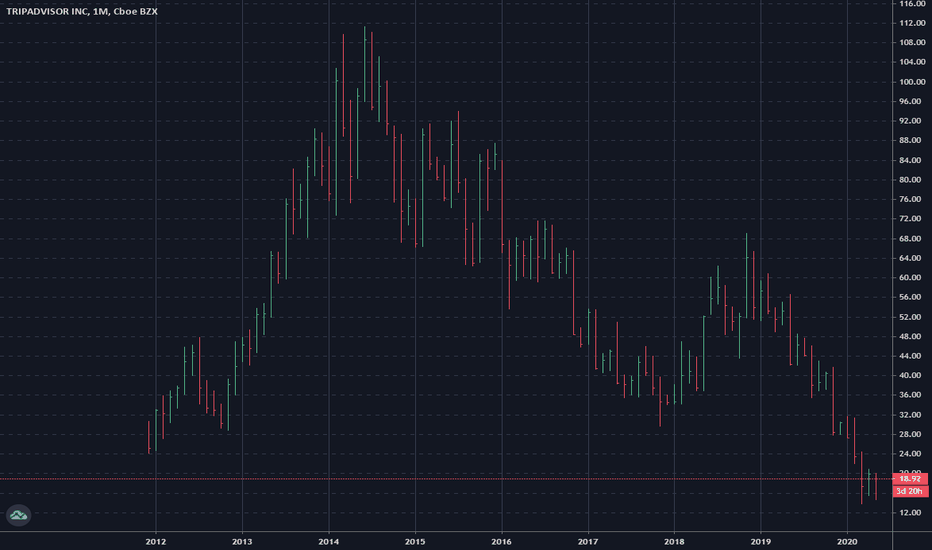This screenshot has height=550, width=932.
Task: Click the 2015 label on time axis
Action: click(415, 542)
